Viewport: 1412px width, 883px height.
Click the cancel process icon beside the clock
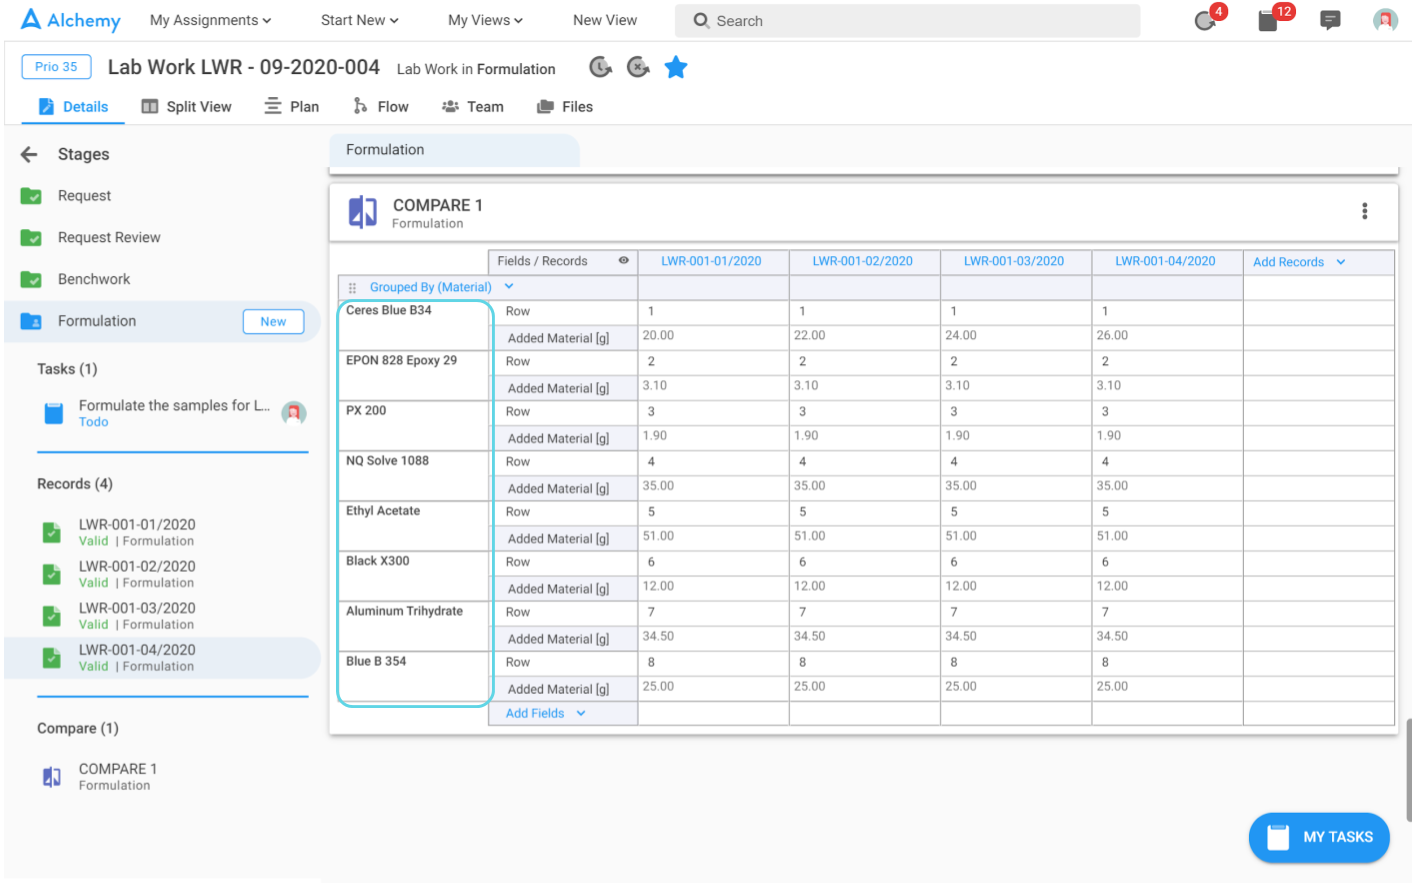point(638,67)
